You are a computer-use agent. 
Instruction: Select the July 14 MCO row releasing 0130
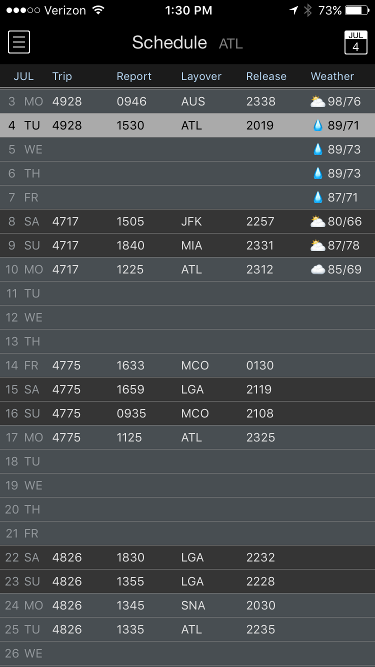click(188, 365)
